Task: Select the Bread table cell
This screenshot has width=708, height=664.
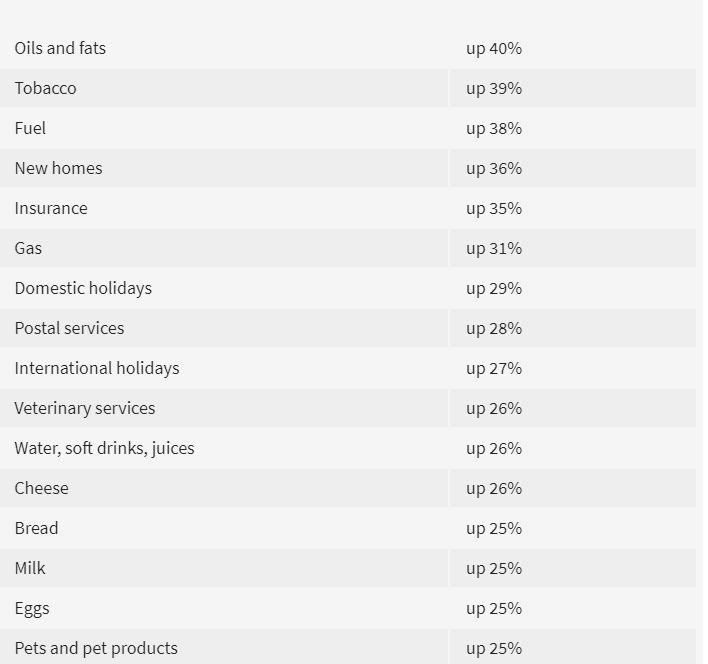Action: 36,528
